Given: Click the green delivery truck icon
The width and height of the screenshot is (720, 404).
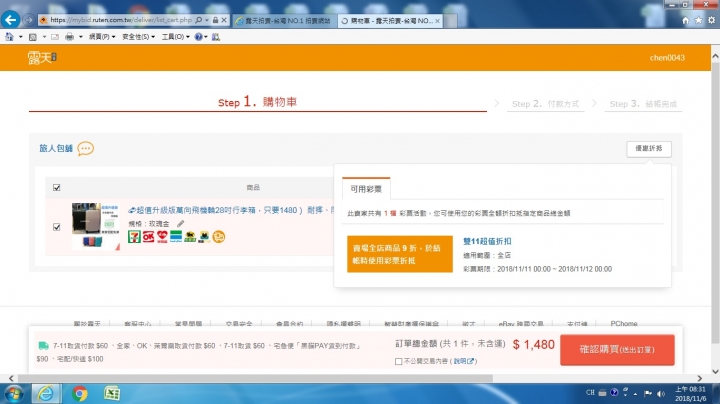Looking at the screenshot, I should 43,345.
